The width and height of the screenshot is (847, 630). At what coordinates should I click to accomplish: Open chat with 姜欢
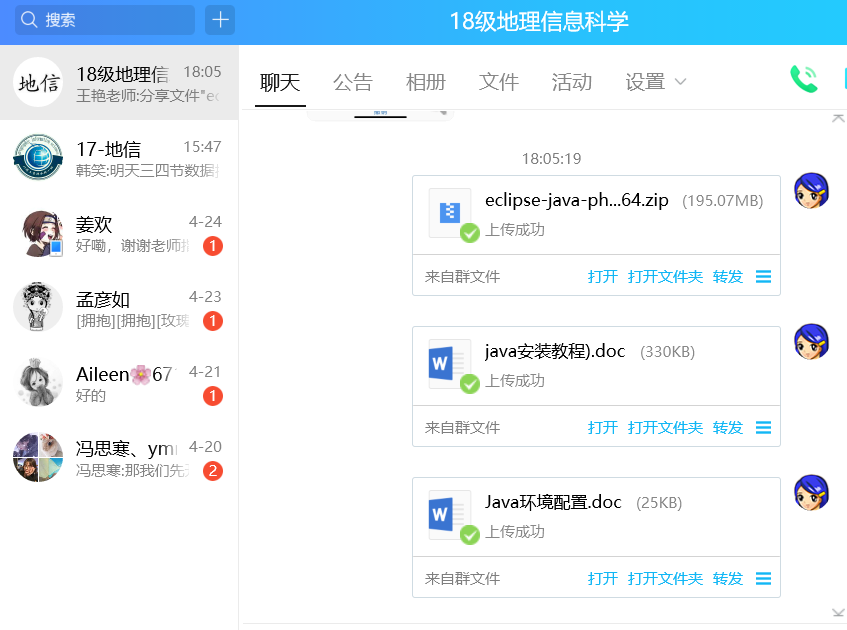coord(119,234)
